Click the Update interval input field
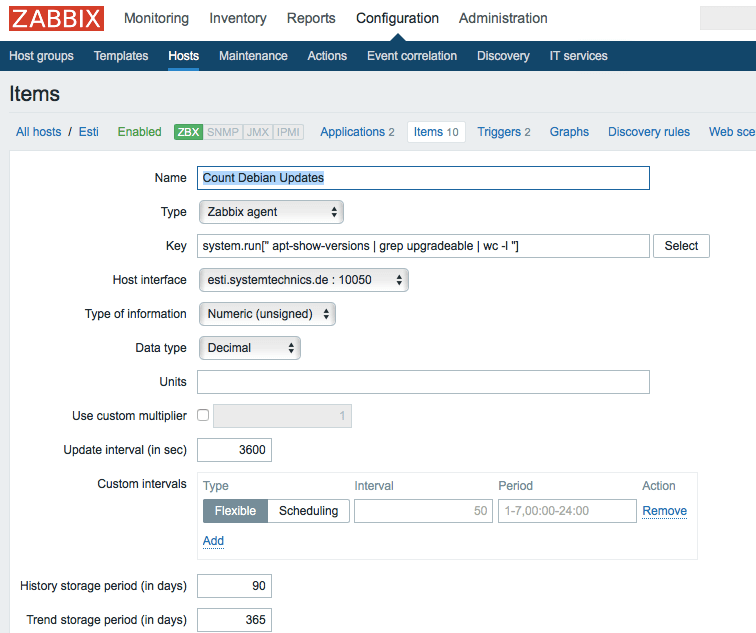The width and height of the screenshot is (756, 633). (234, 450)
